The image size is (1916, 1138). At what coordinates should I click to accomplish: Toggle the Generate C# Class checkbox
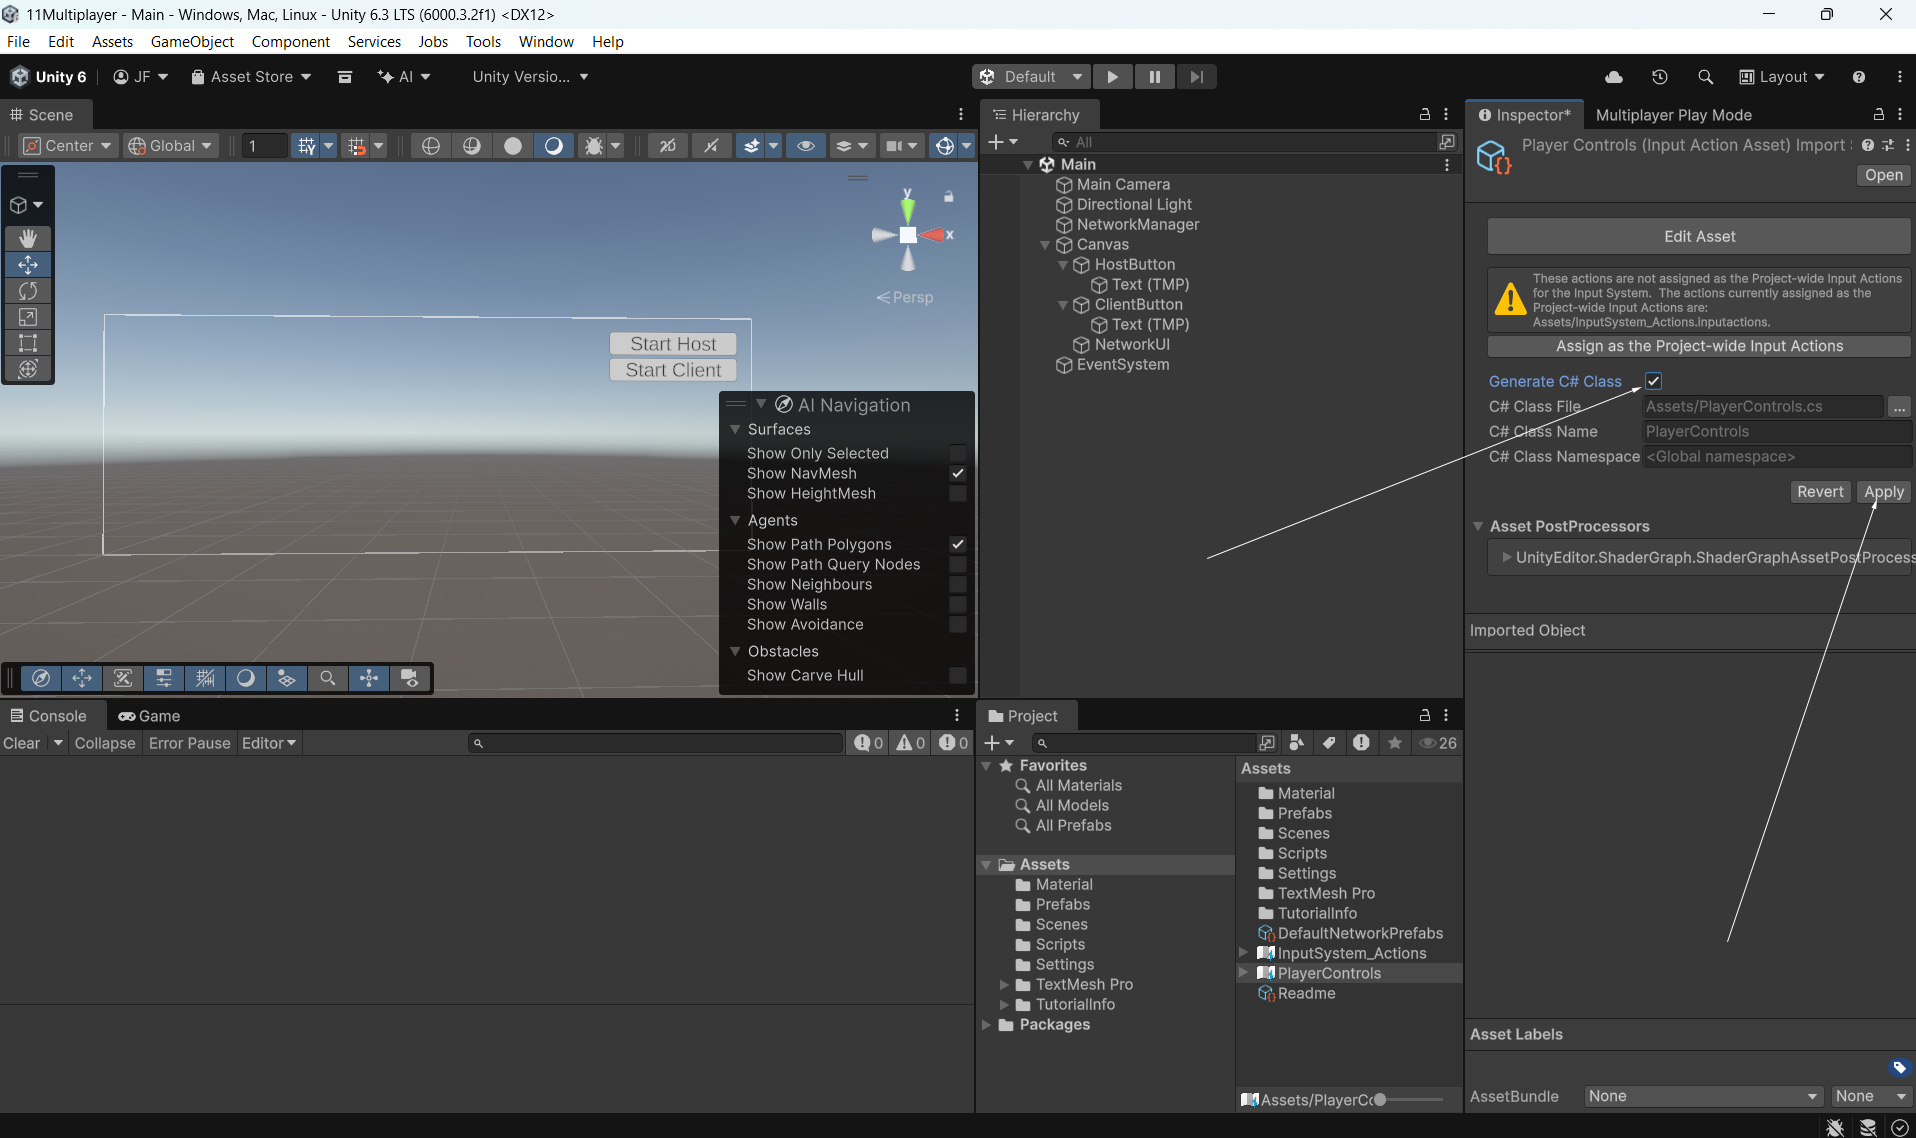tap(1653, 381)
